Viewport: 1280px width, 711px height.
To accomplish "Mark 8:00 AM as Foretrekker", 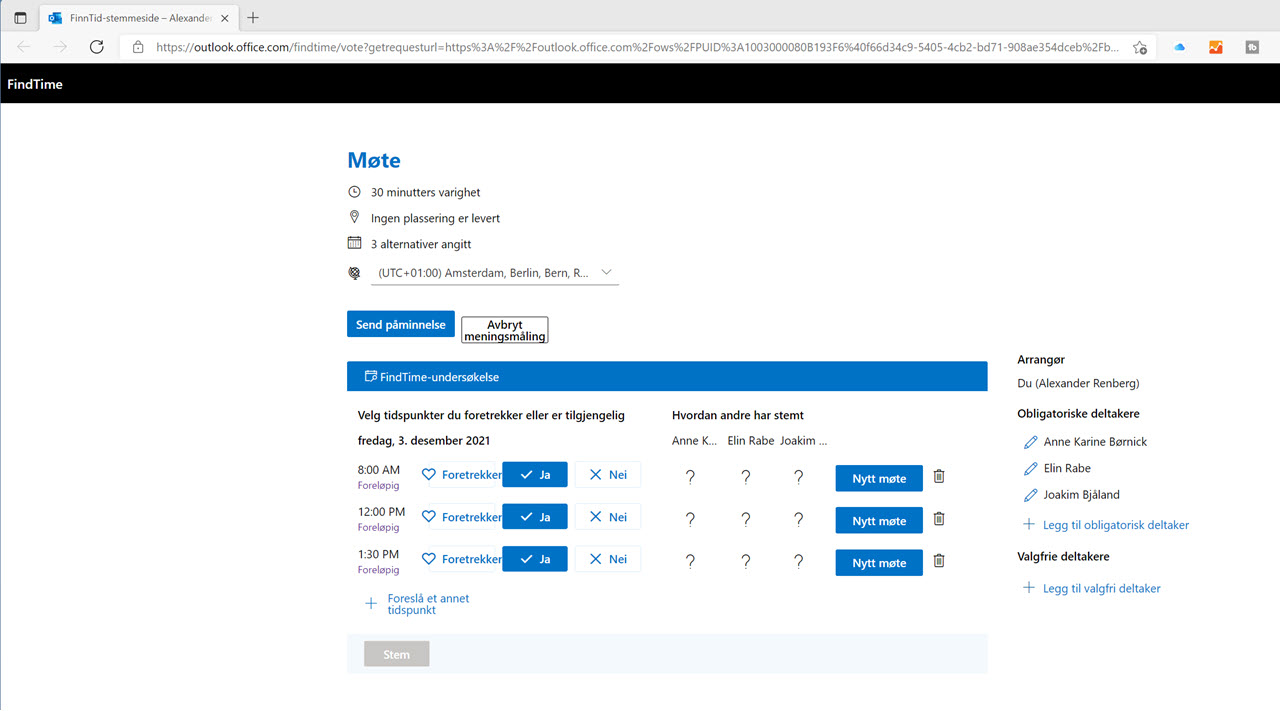I will [x=461, y=475].
